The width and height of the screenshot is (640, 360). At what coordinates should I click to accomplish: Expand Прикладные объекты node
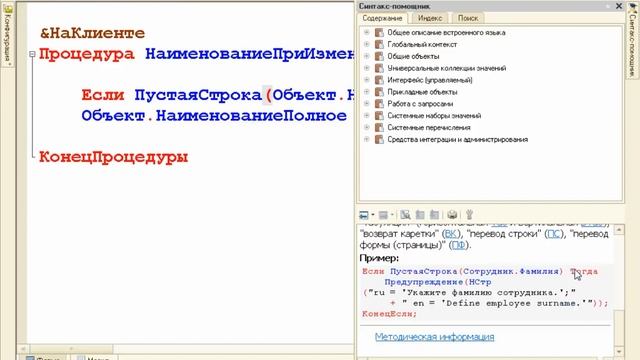point(367,91)
